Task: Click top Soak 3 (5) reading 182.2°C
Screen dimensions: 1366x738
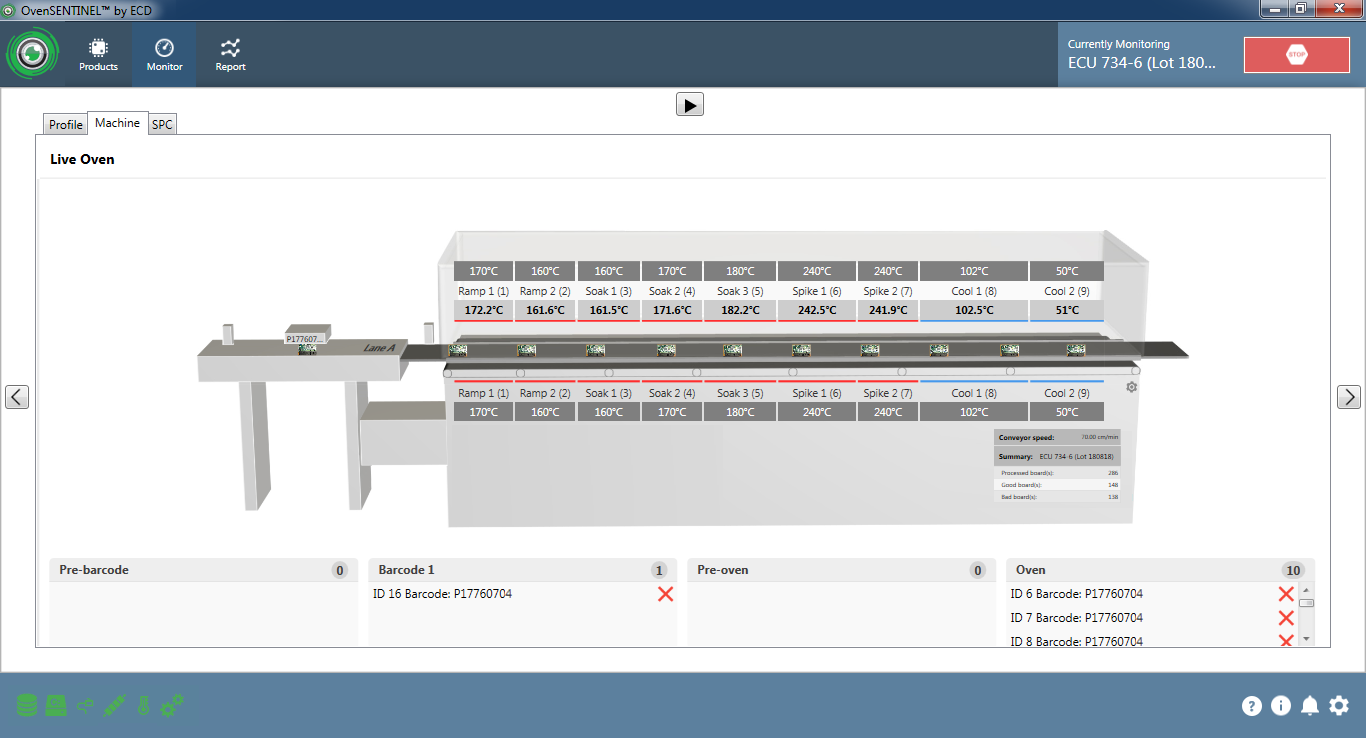Action: [740, 310]
